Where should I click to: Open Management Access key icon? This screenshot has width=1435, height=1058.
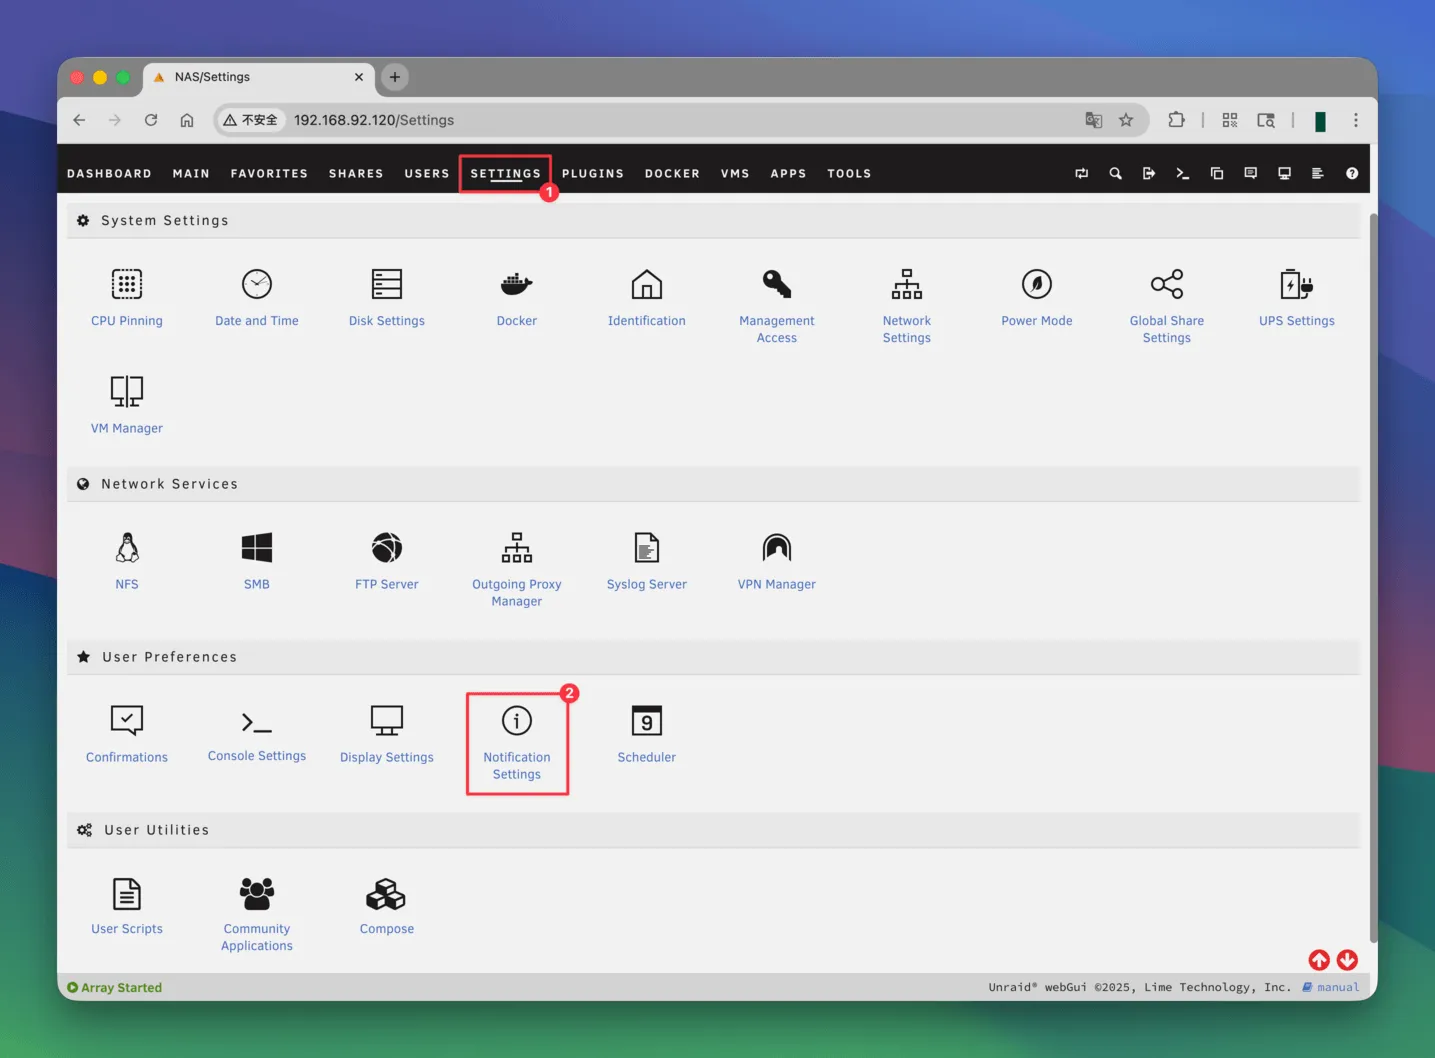click(777, 284)
